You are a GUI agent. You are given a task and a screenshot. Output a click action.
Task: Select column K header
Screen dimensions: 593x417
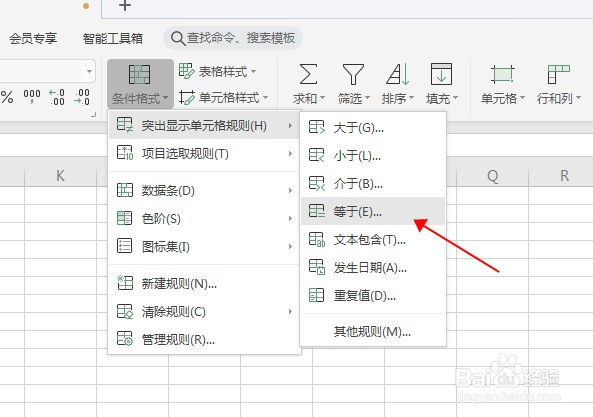pyautogui.click(x=61, y=176)
